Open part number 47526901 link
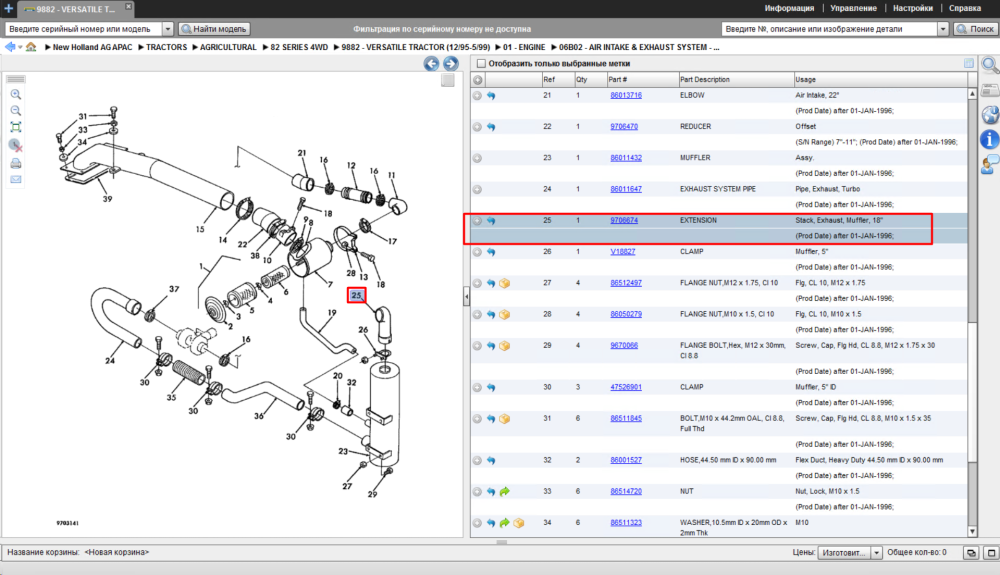 (x=626, y=387)
